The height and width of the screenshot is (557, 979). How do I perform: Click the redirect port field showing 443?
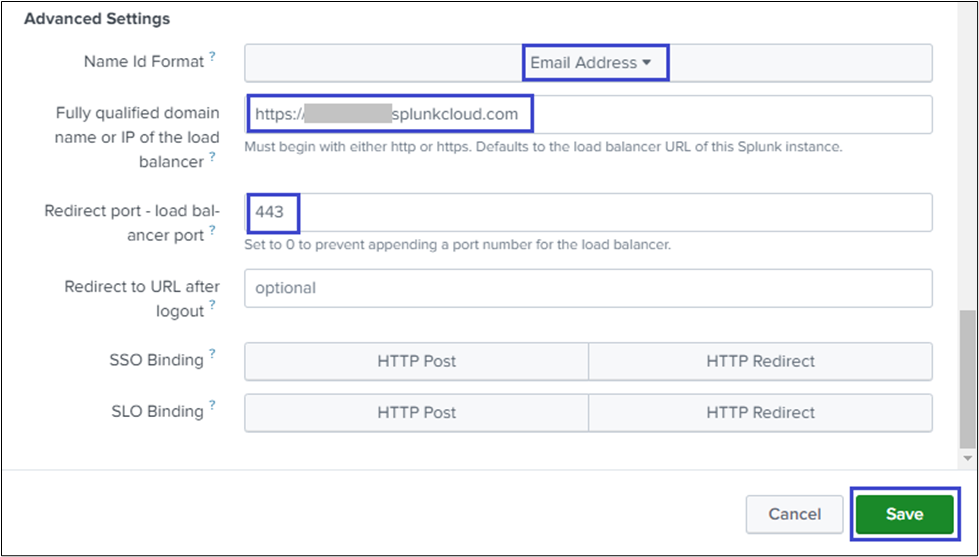click(600, 212)
